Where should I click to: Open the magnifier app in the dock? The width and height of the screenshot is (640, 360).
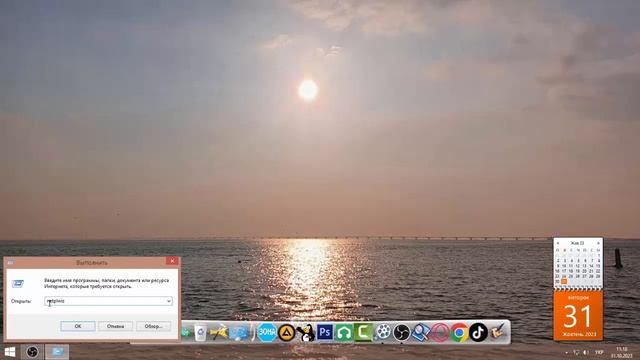(421, 332)
